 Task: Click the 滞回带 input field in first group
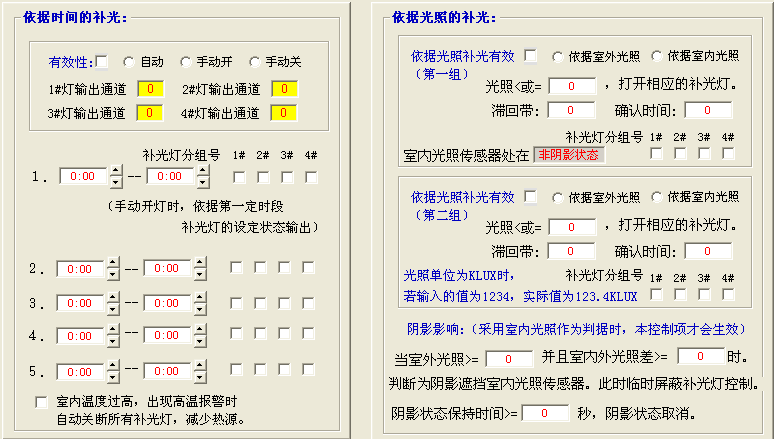572,110
